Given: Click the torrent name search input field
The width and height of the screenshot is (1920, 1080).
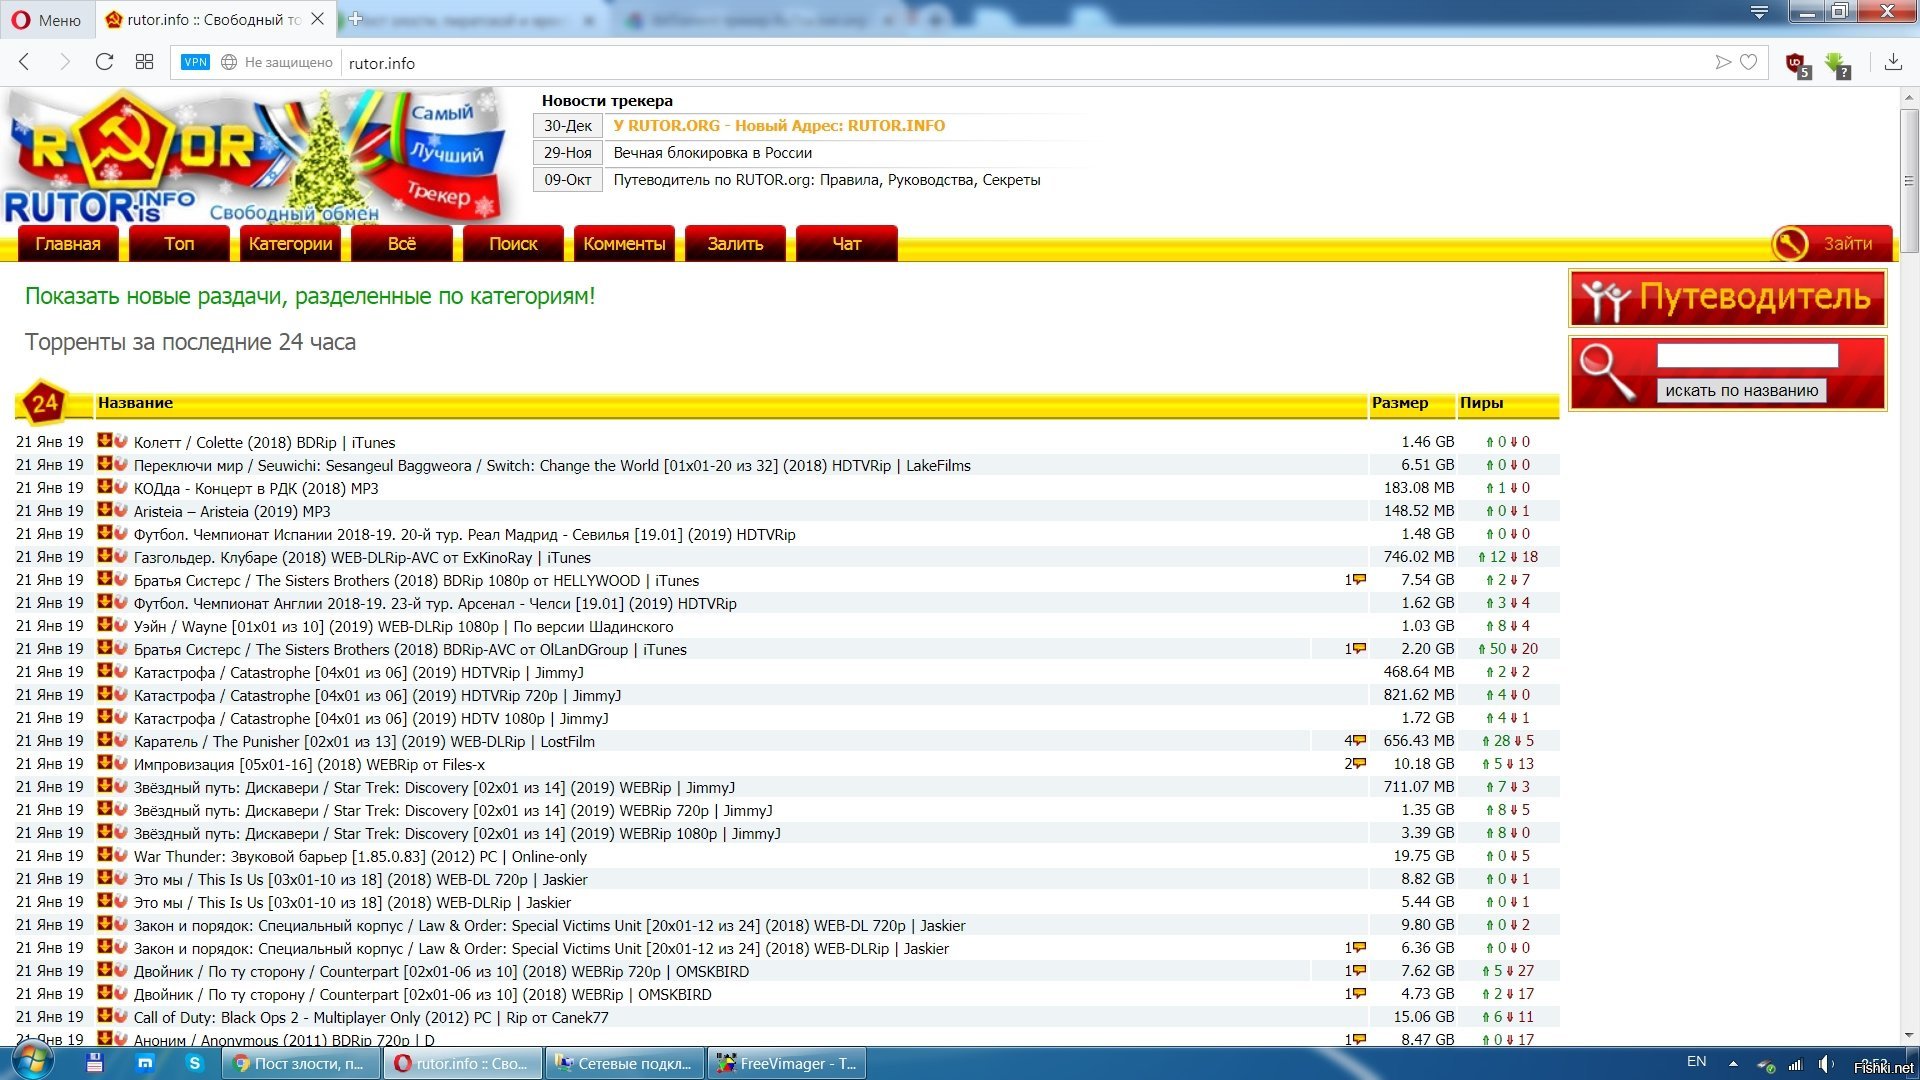Looking at the screenshot, I should click(x=1747, y=356).
